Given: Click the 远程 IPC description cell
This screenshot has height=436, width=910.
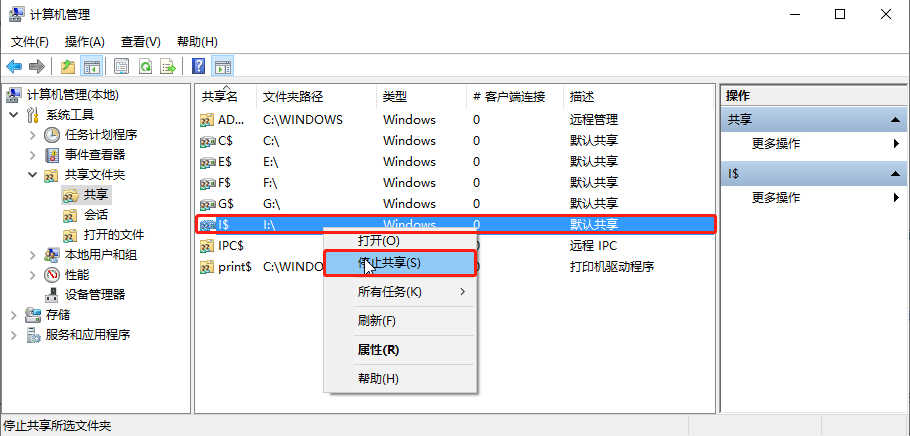Looking at the screenshot, I should tap(593, 246).
